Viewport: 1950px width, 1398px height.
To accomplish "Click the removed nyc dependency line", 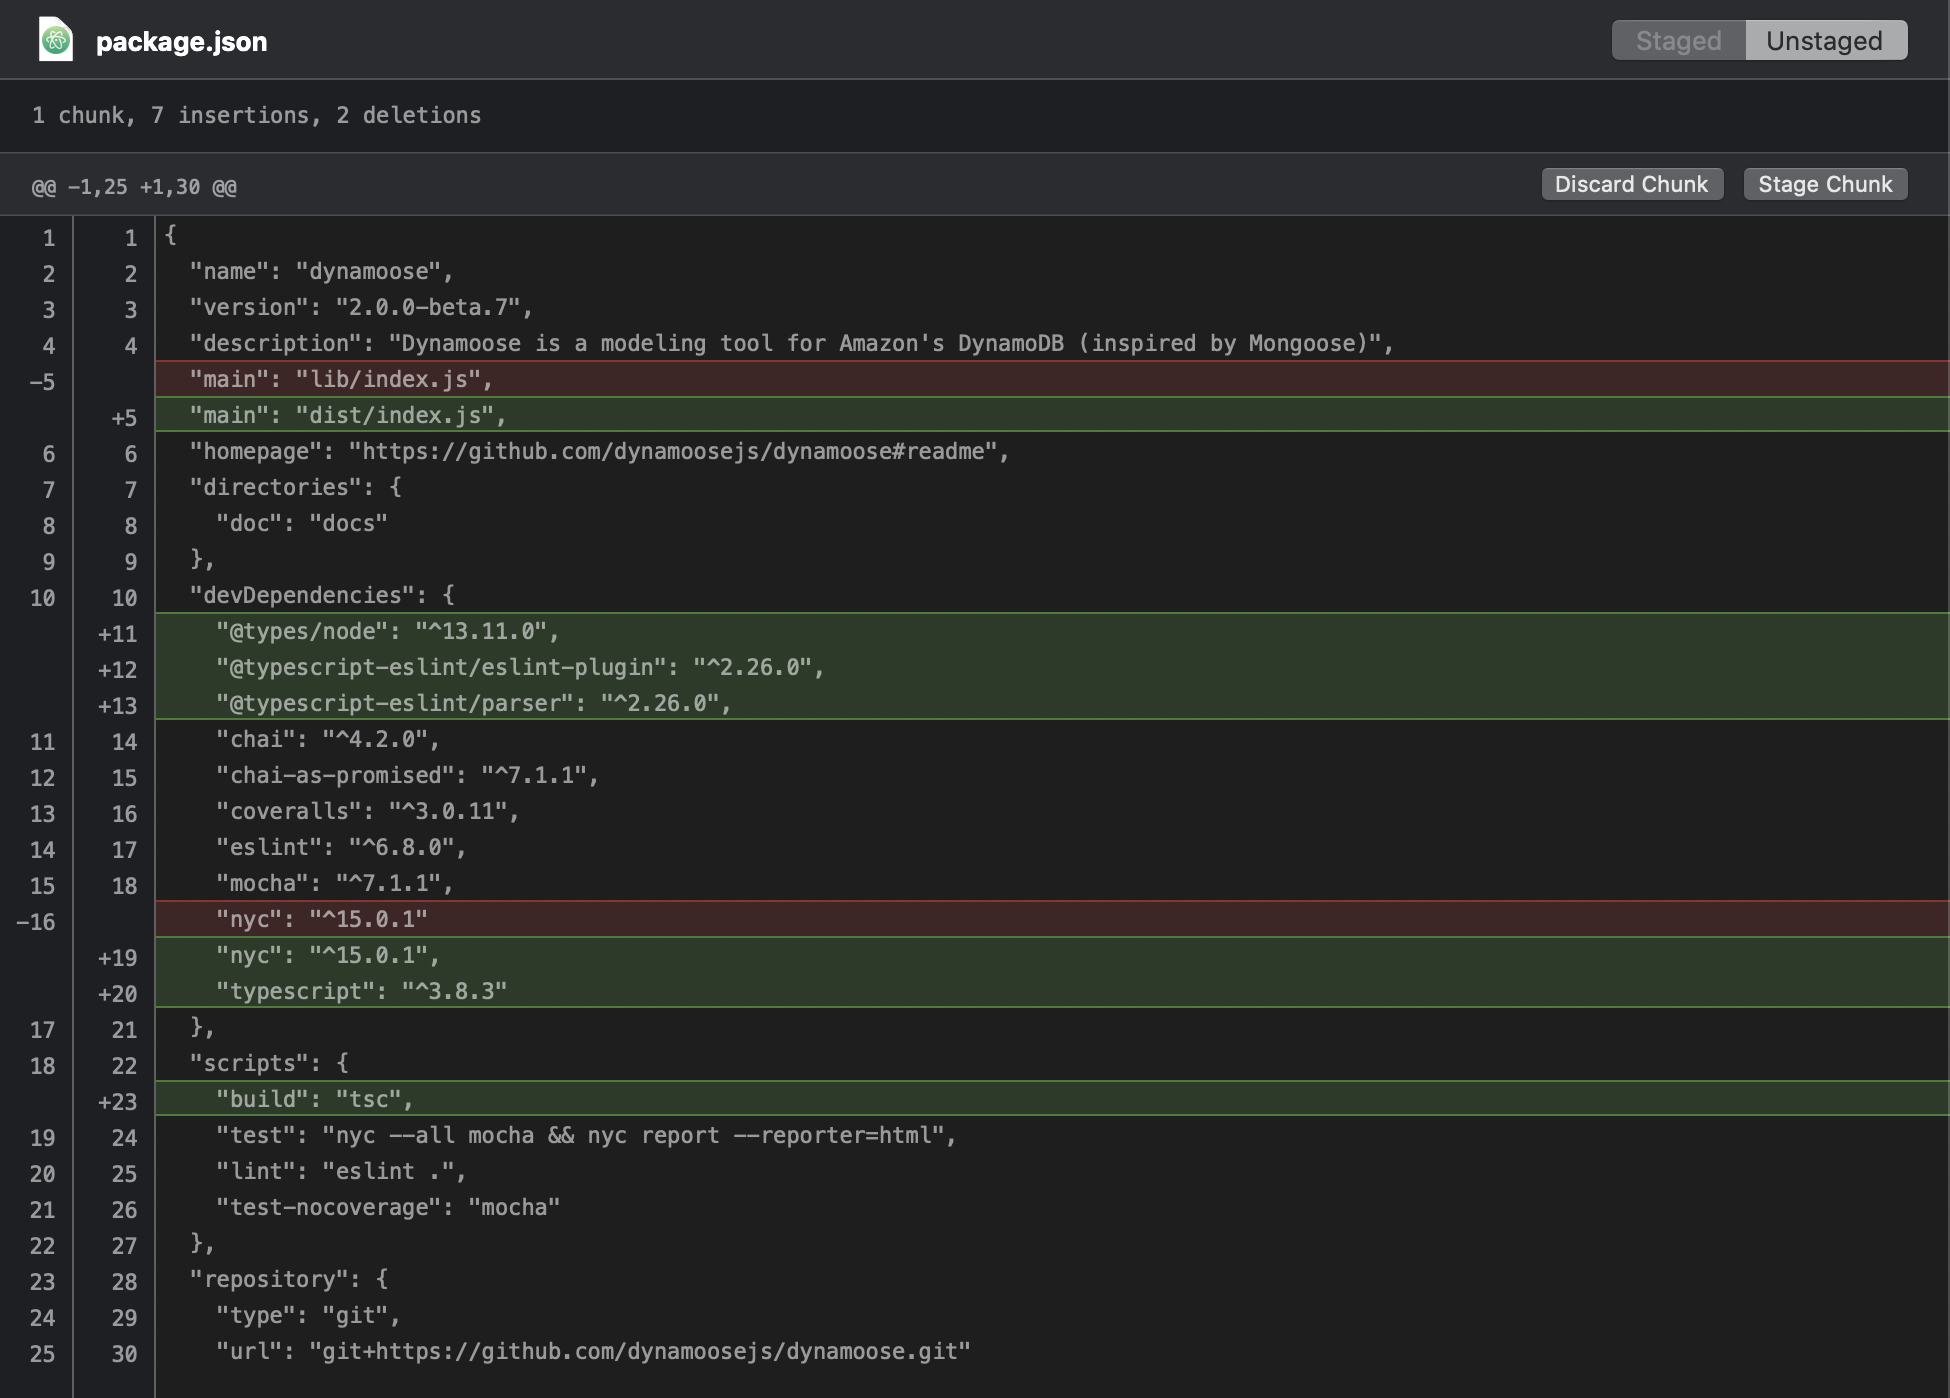I will 325,918.
